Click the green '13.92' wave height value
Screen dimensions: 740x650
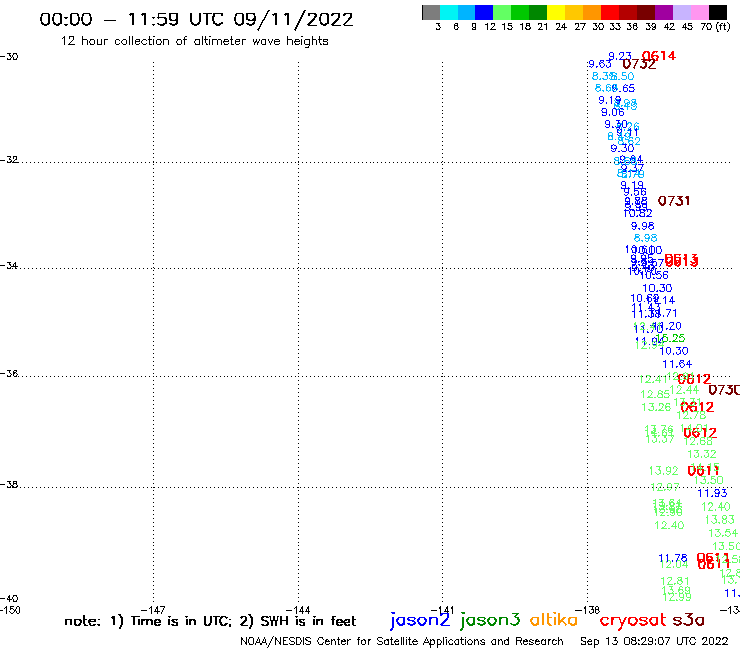(x=664, y=471)
